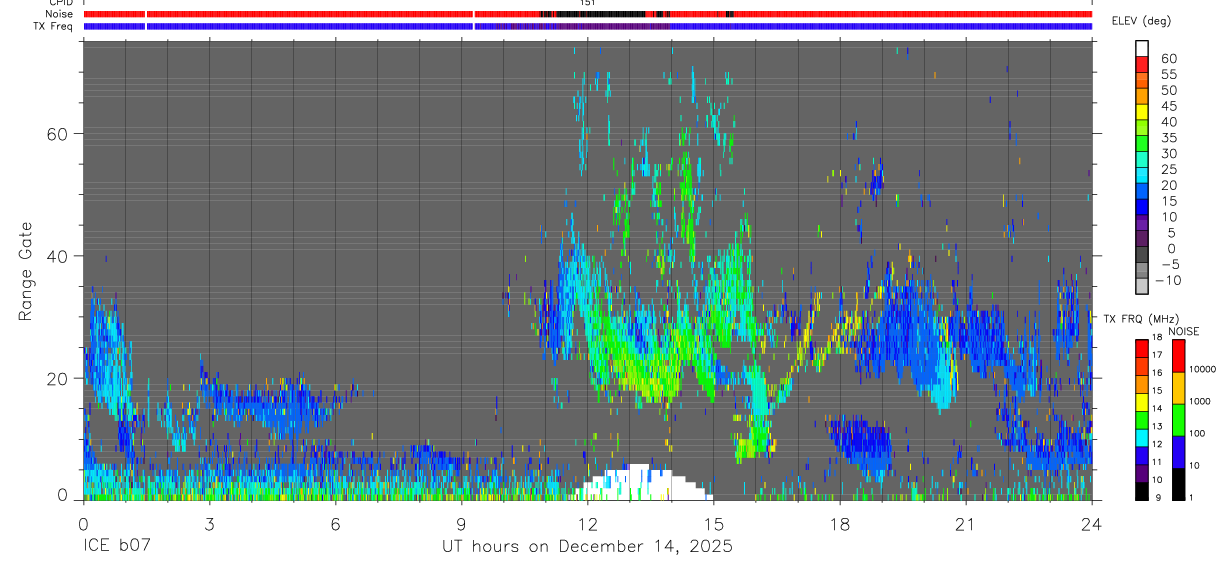Select the yellow TX FRQ segment between 14 and 15
The image size is (1228, 567).
pos(1142,401)
